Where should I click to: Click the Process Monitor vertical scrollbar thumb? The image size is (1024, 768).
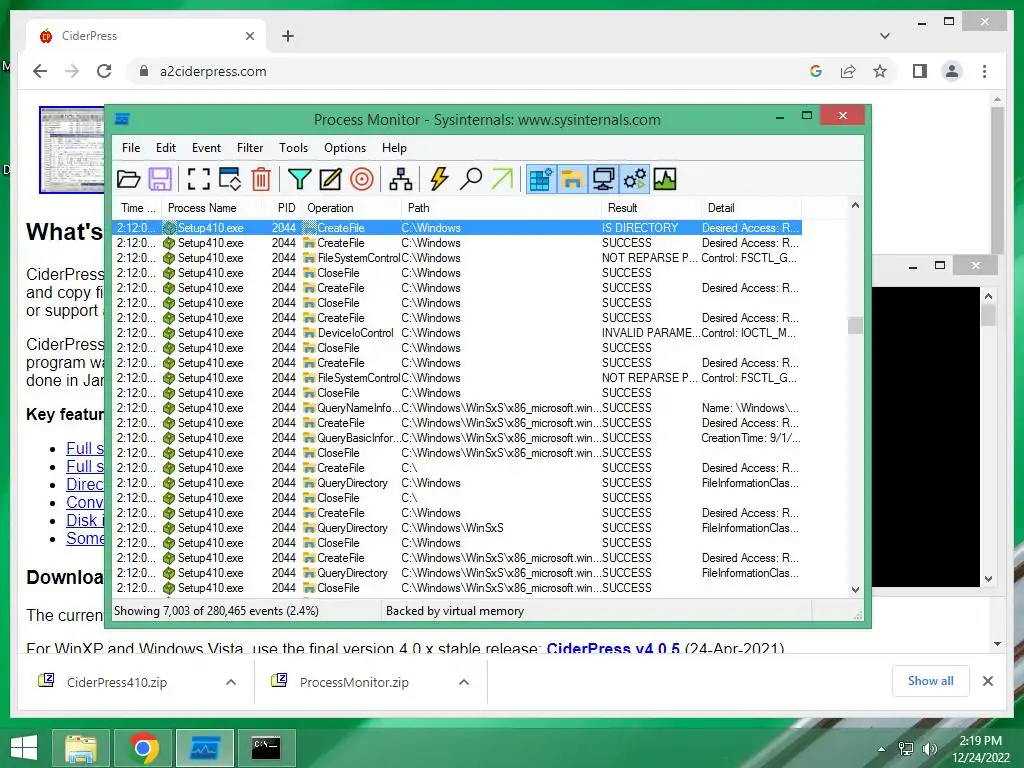pos(855,325)
